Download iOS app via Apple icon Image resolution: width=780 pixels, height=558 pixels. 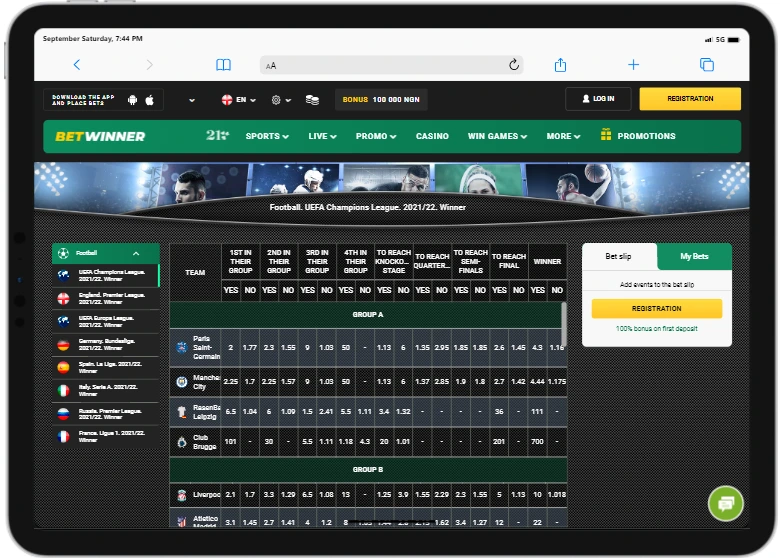149,100
